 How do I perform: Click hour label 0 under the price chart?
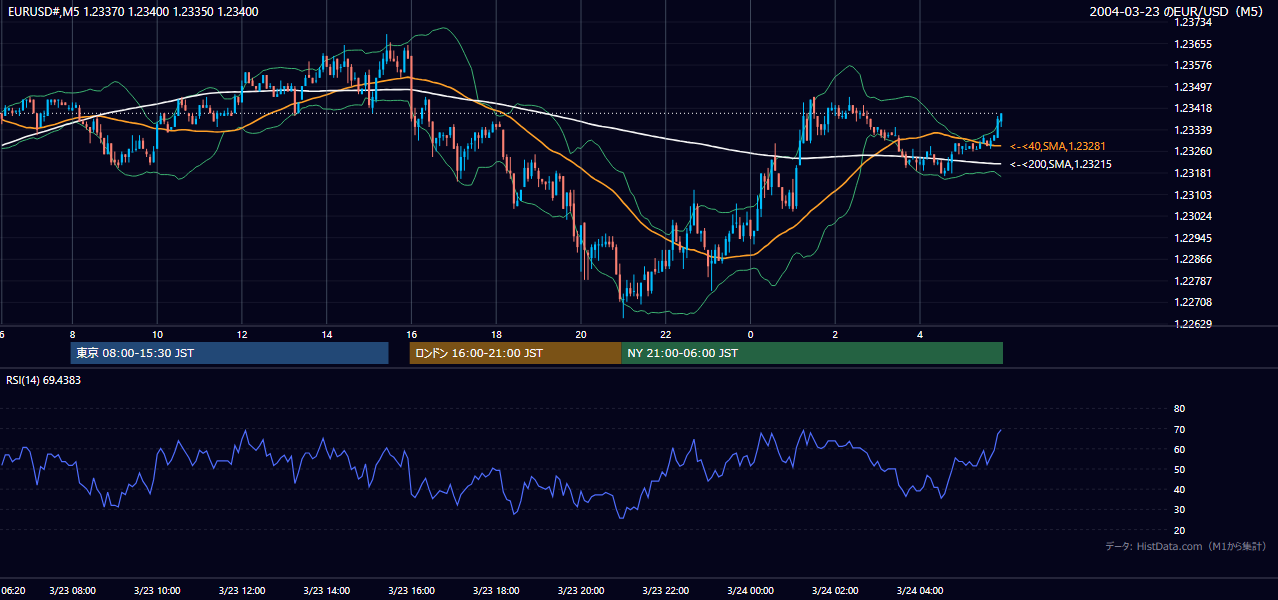751,334
